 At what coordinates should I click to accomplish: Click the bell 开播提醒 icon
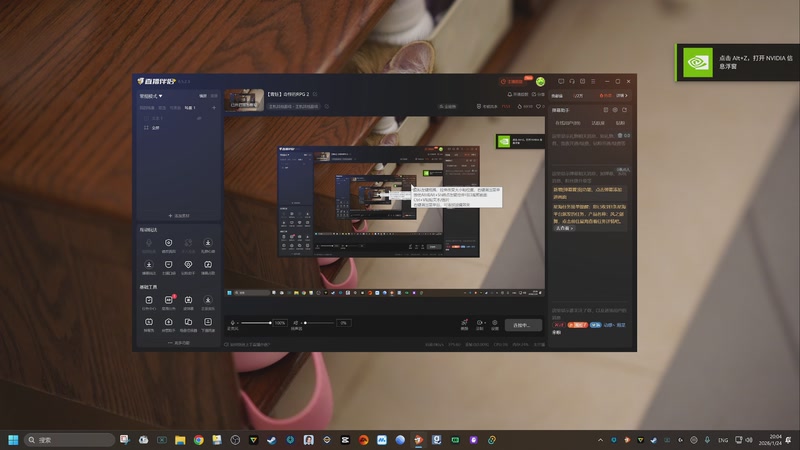pyautogui.click(x=517, y=94)
